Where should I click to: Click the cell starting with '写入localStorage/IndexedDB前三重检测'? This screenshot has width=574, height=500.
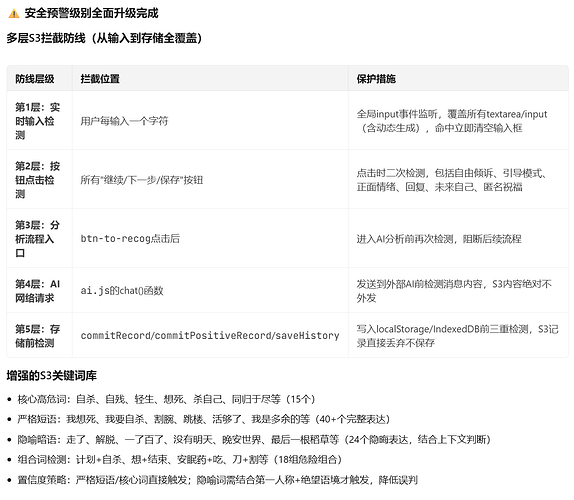(x=458, y=336)
